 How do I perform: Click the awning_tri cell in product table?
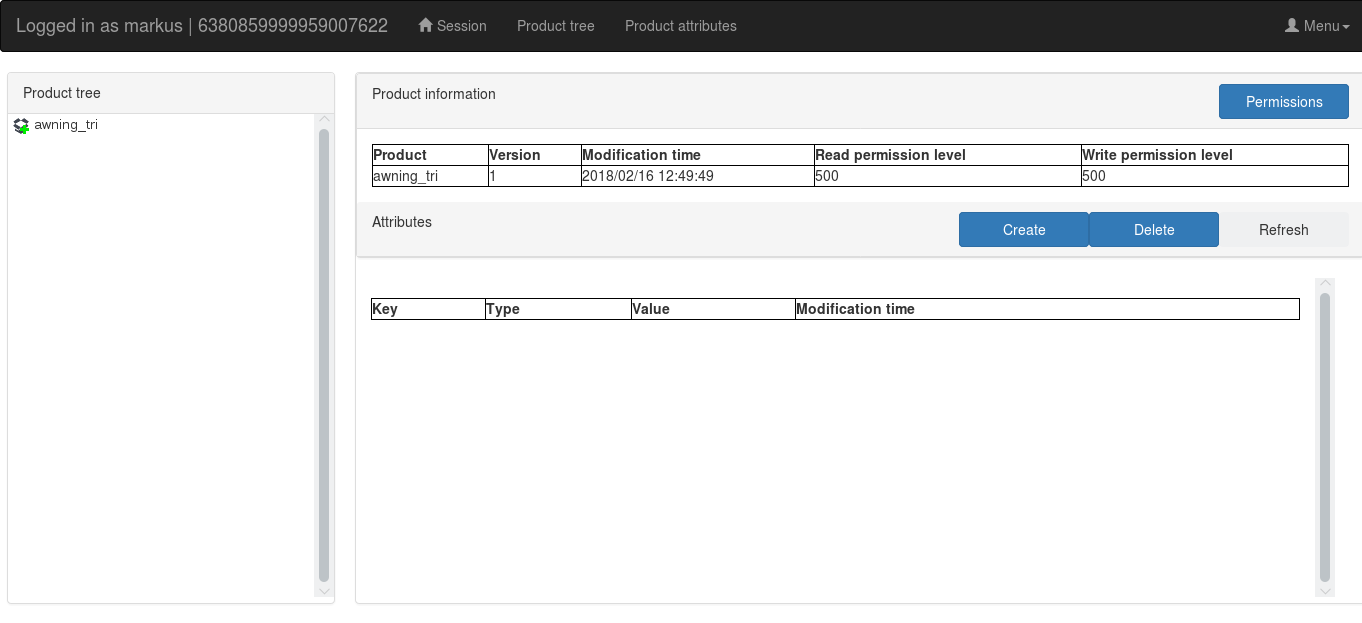(430, 176)
